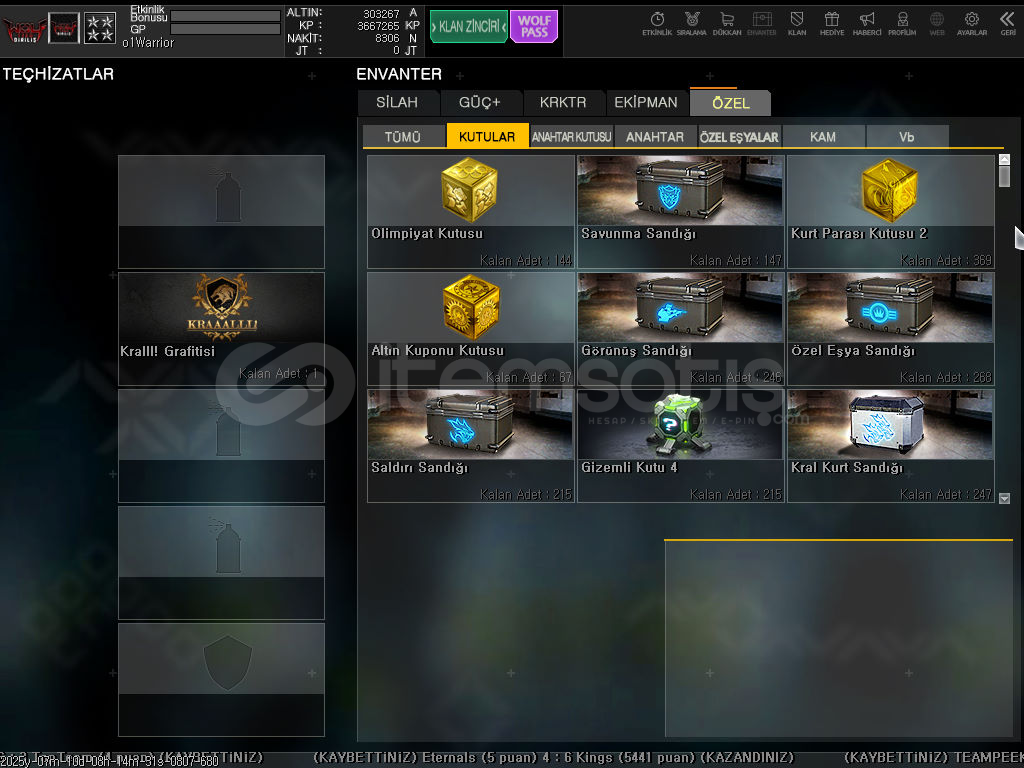Select the Kral Kurt Sandığı white crate
Viewport: 1024px width, 768px height.
(x=891, y=446)
